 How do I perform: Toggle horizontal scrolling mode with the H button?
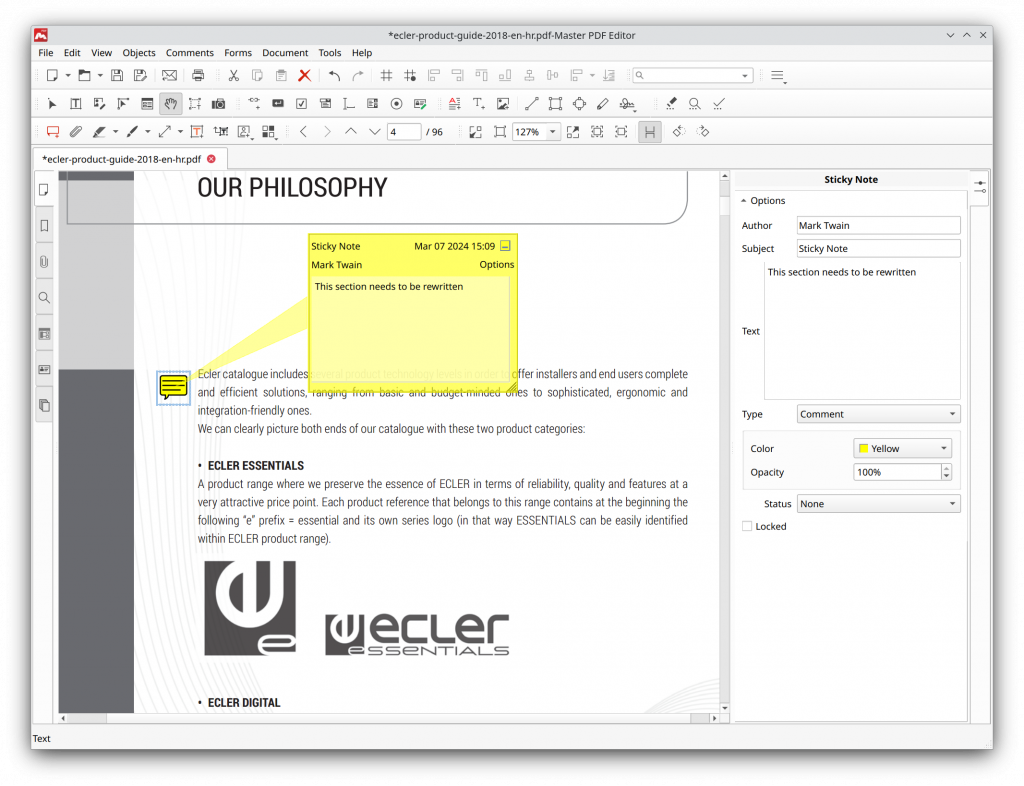click(x=649, y=131)
